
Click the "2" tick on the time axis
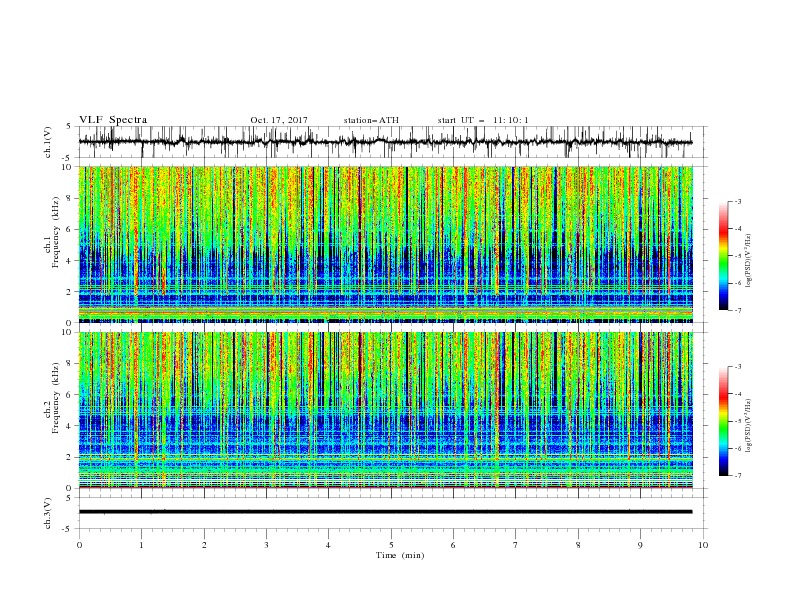204,545
